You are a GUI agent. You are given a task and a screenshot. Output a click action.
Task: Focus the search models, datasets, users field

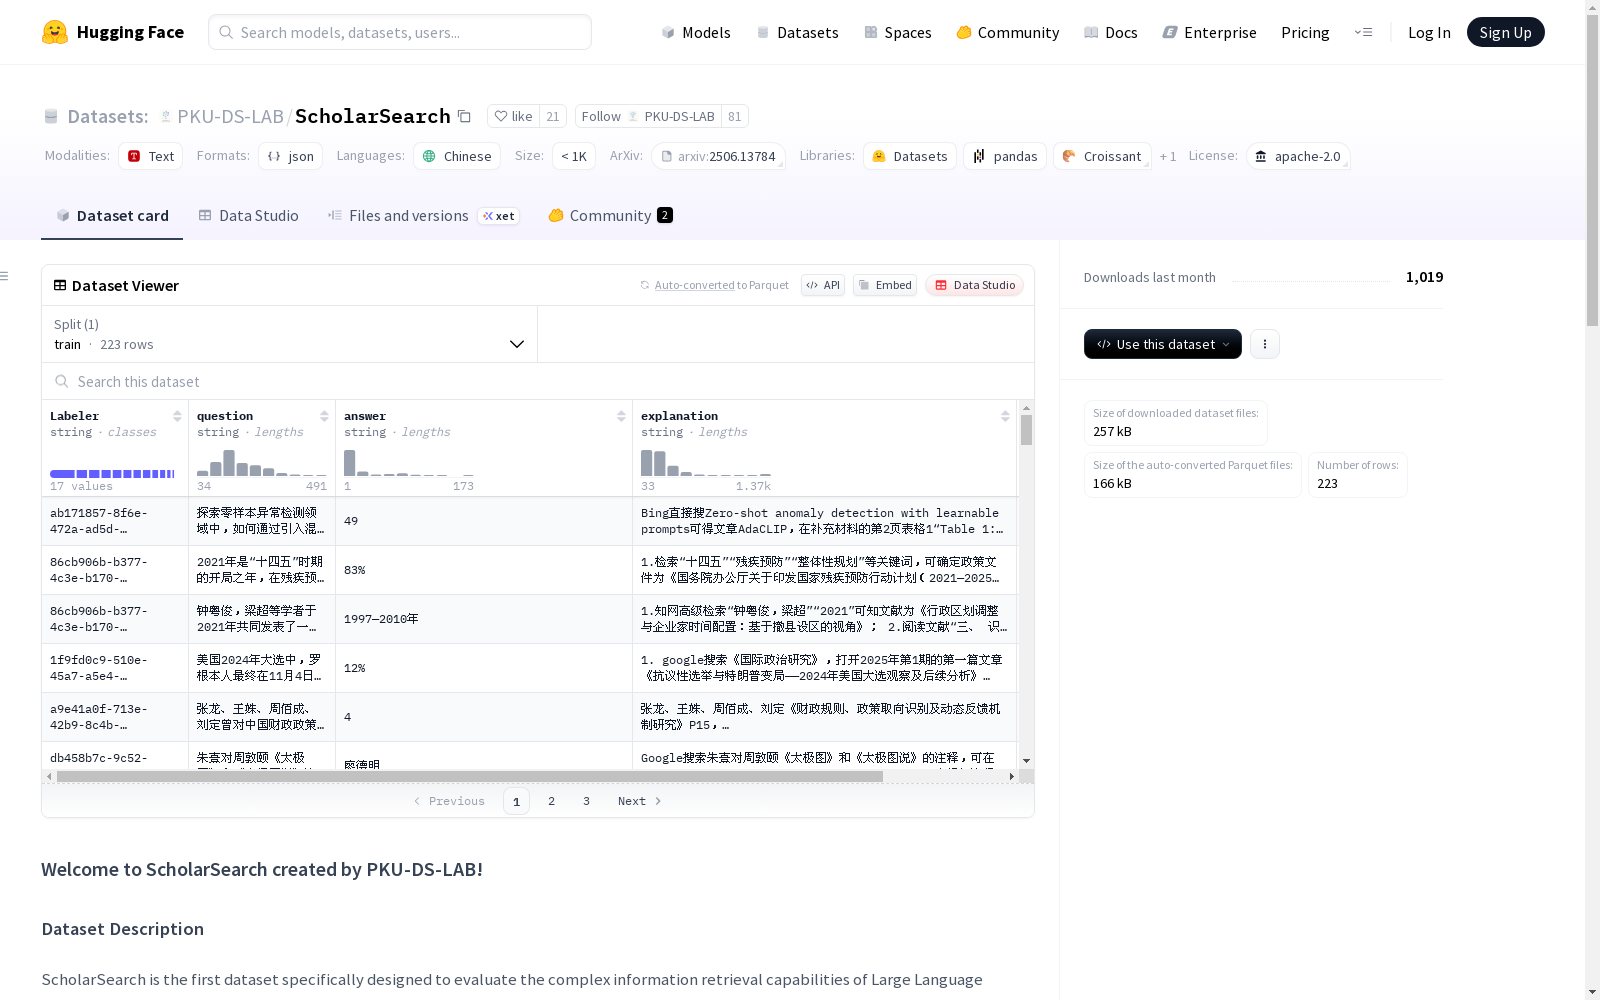[400, 32]
